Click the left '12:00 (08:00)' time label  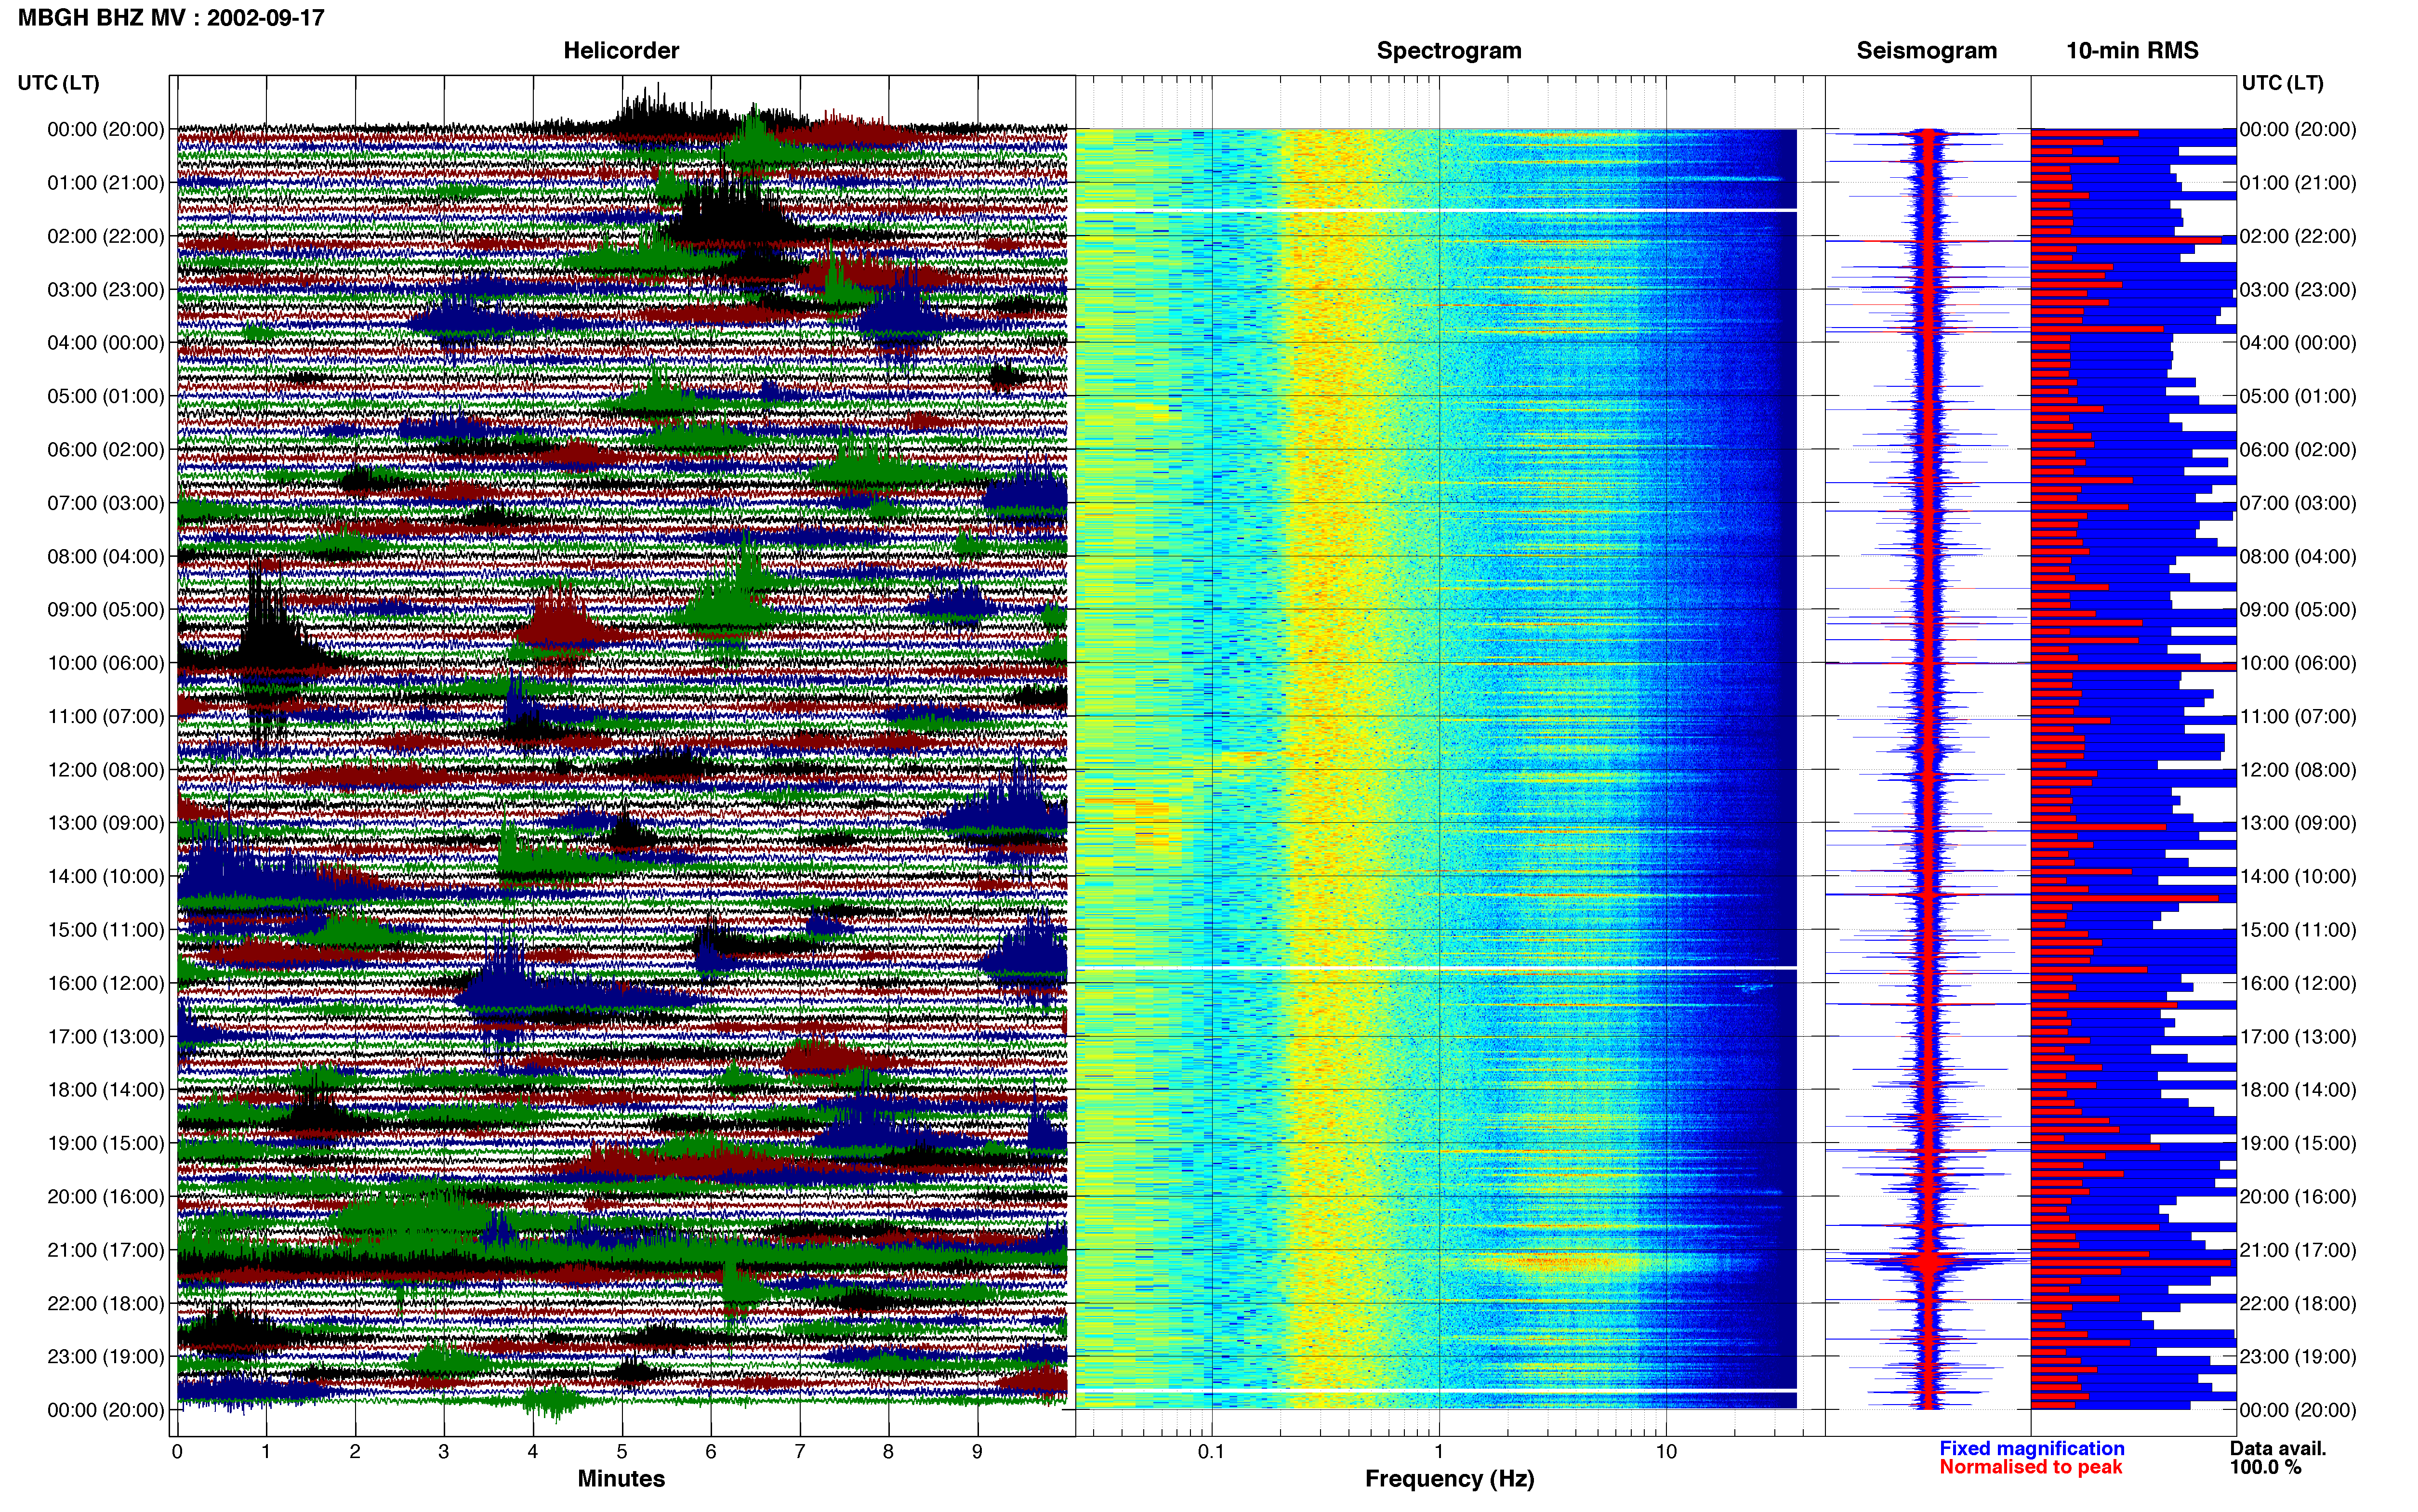click(x=106, y=770)
